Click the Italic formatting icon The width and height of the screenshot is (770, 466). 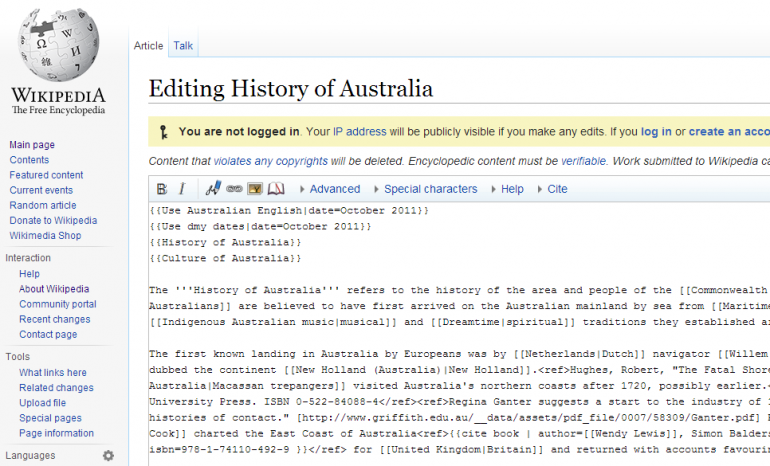pyautogui.click(x=182, y=189)
